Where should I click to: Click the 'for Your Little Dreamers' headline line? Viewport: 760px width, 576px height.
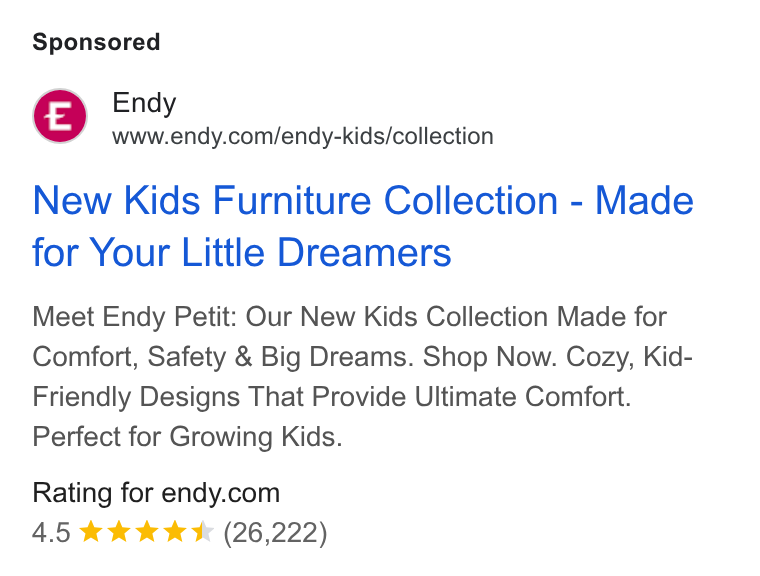(242, 252)
